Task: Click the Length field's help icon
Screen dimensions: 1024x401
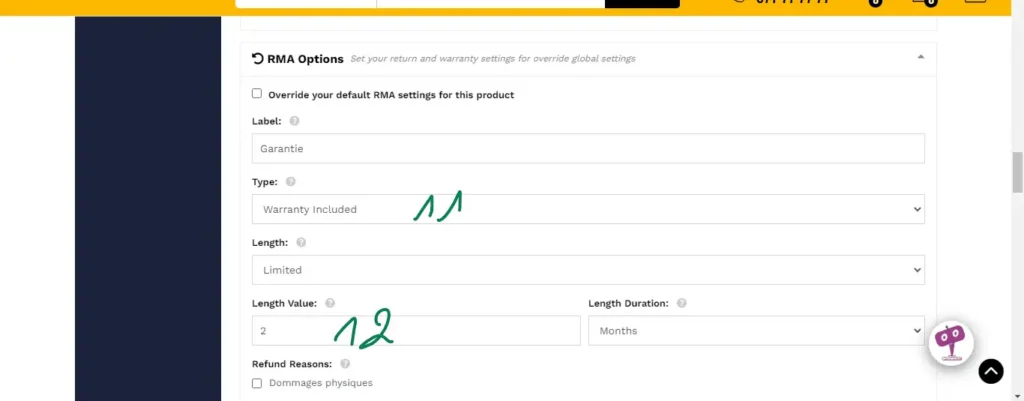Action: pyautogui.click(x=301, y=242)
